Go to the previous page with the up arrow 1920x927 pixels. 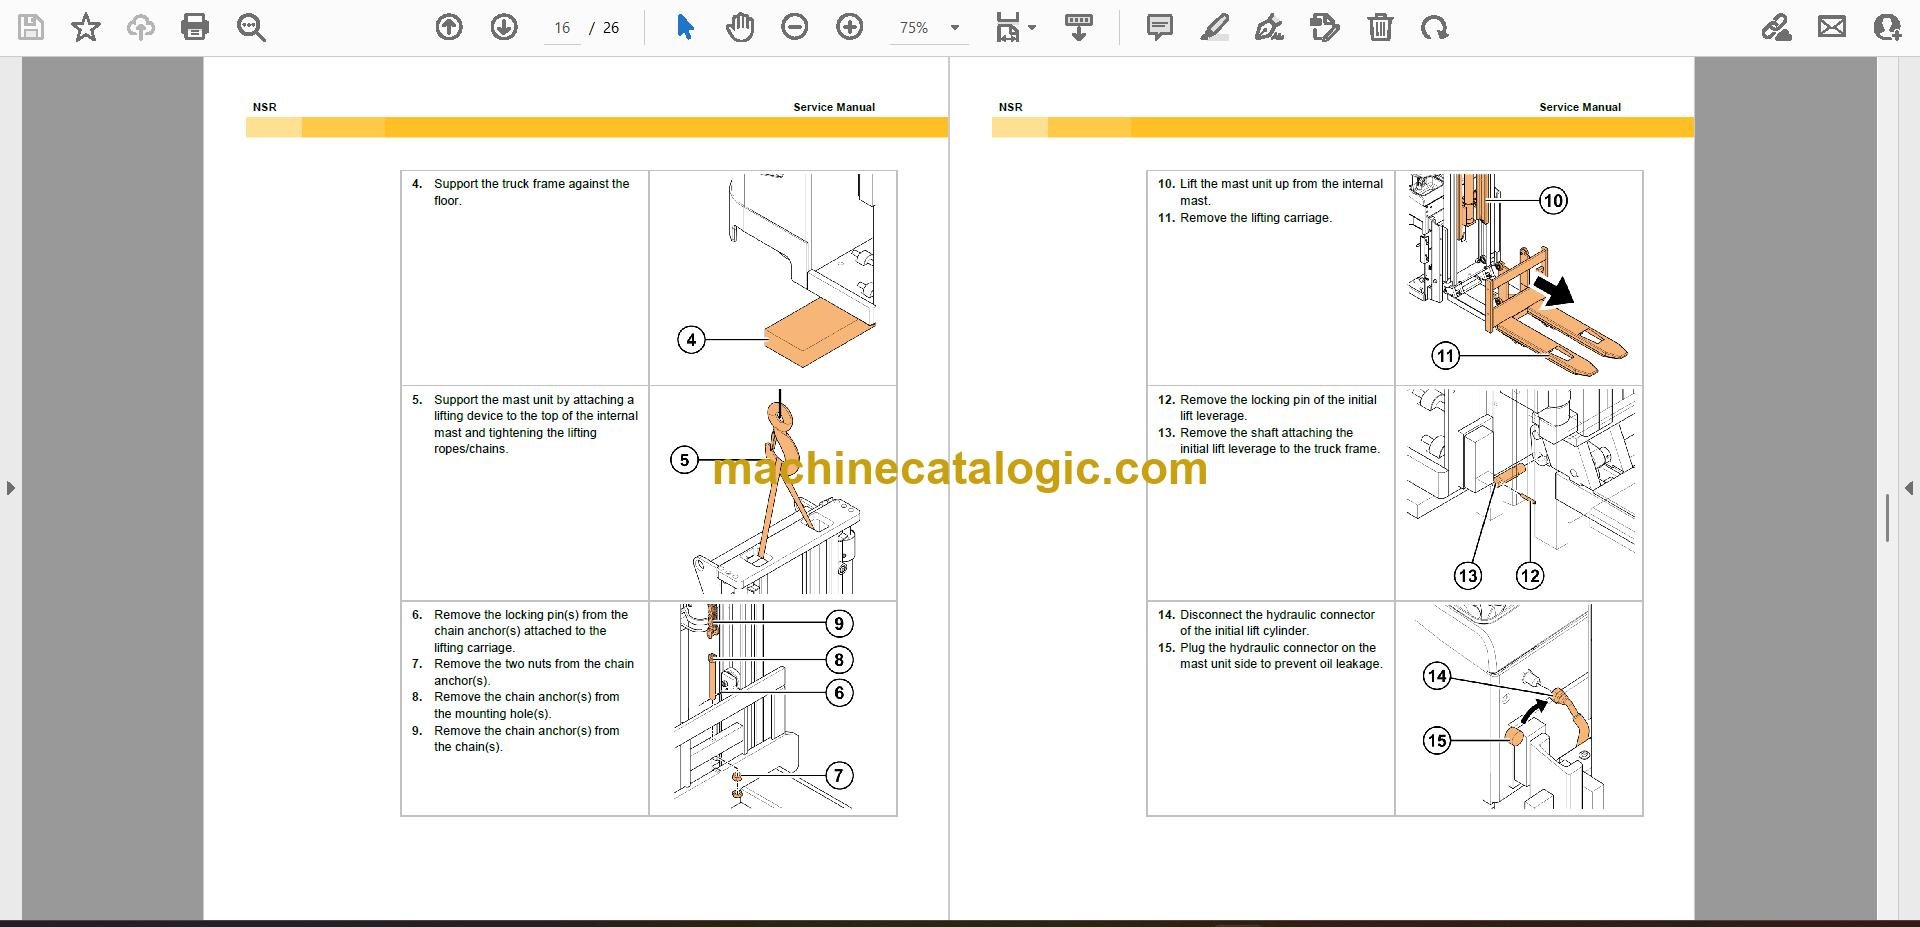449,28
